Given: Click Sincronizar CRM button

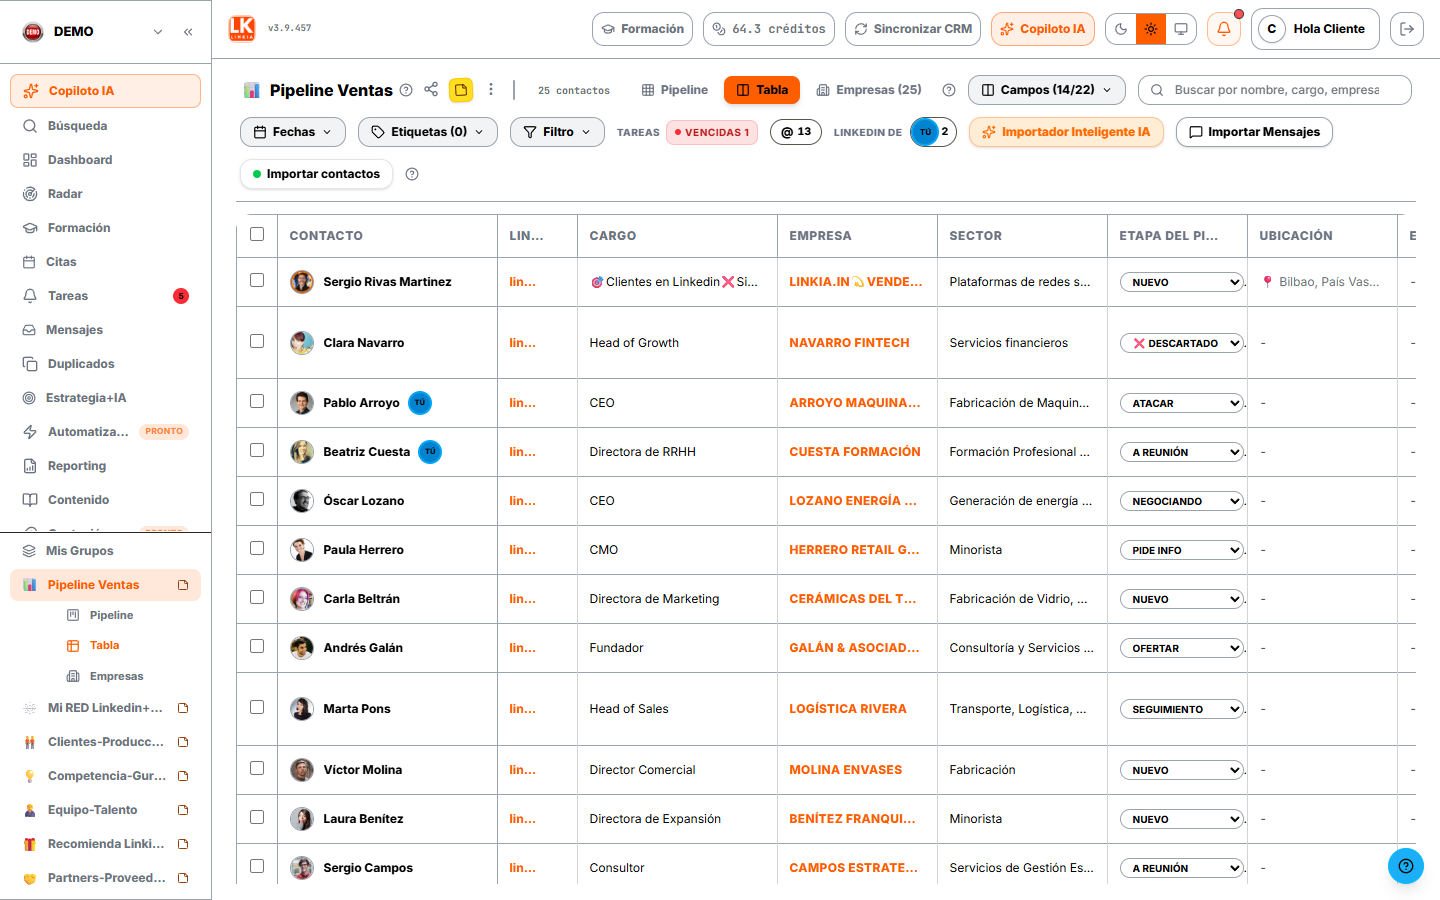Looking at the screenshot, I should click(x=913, y=29).
